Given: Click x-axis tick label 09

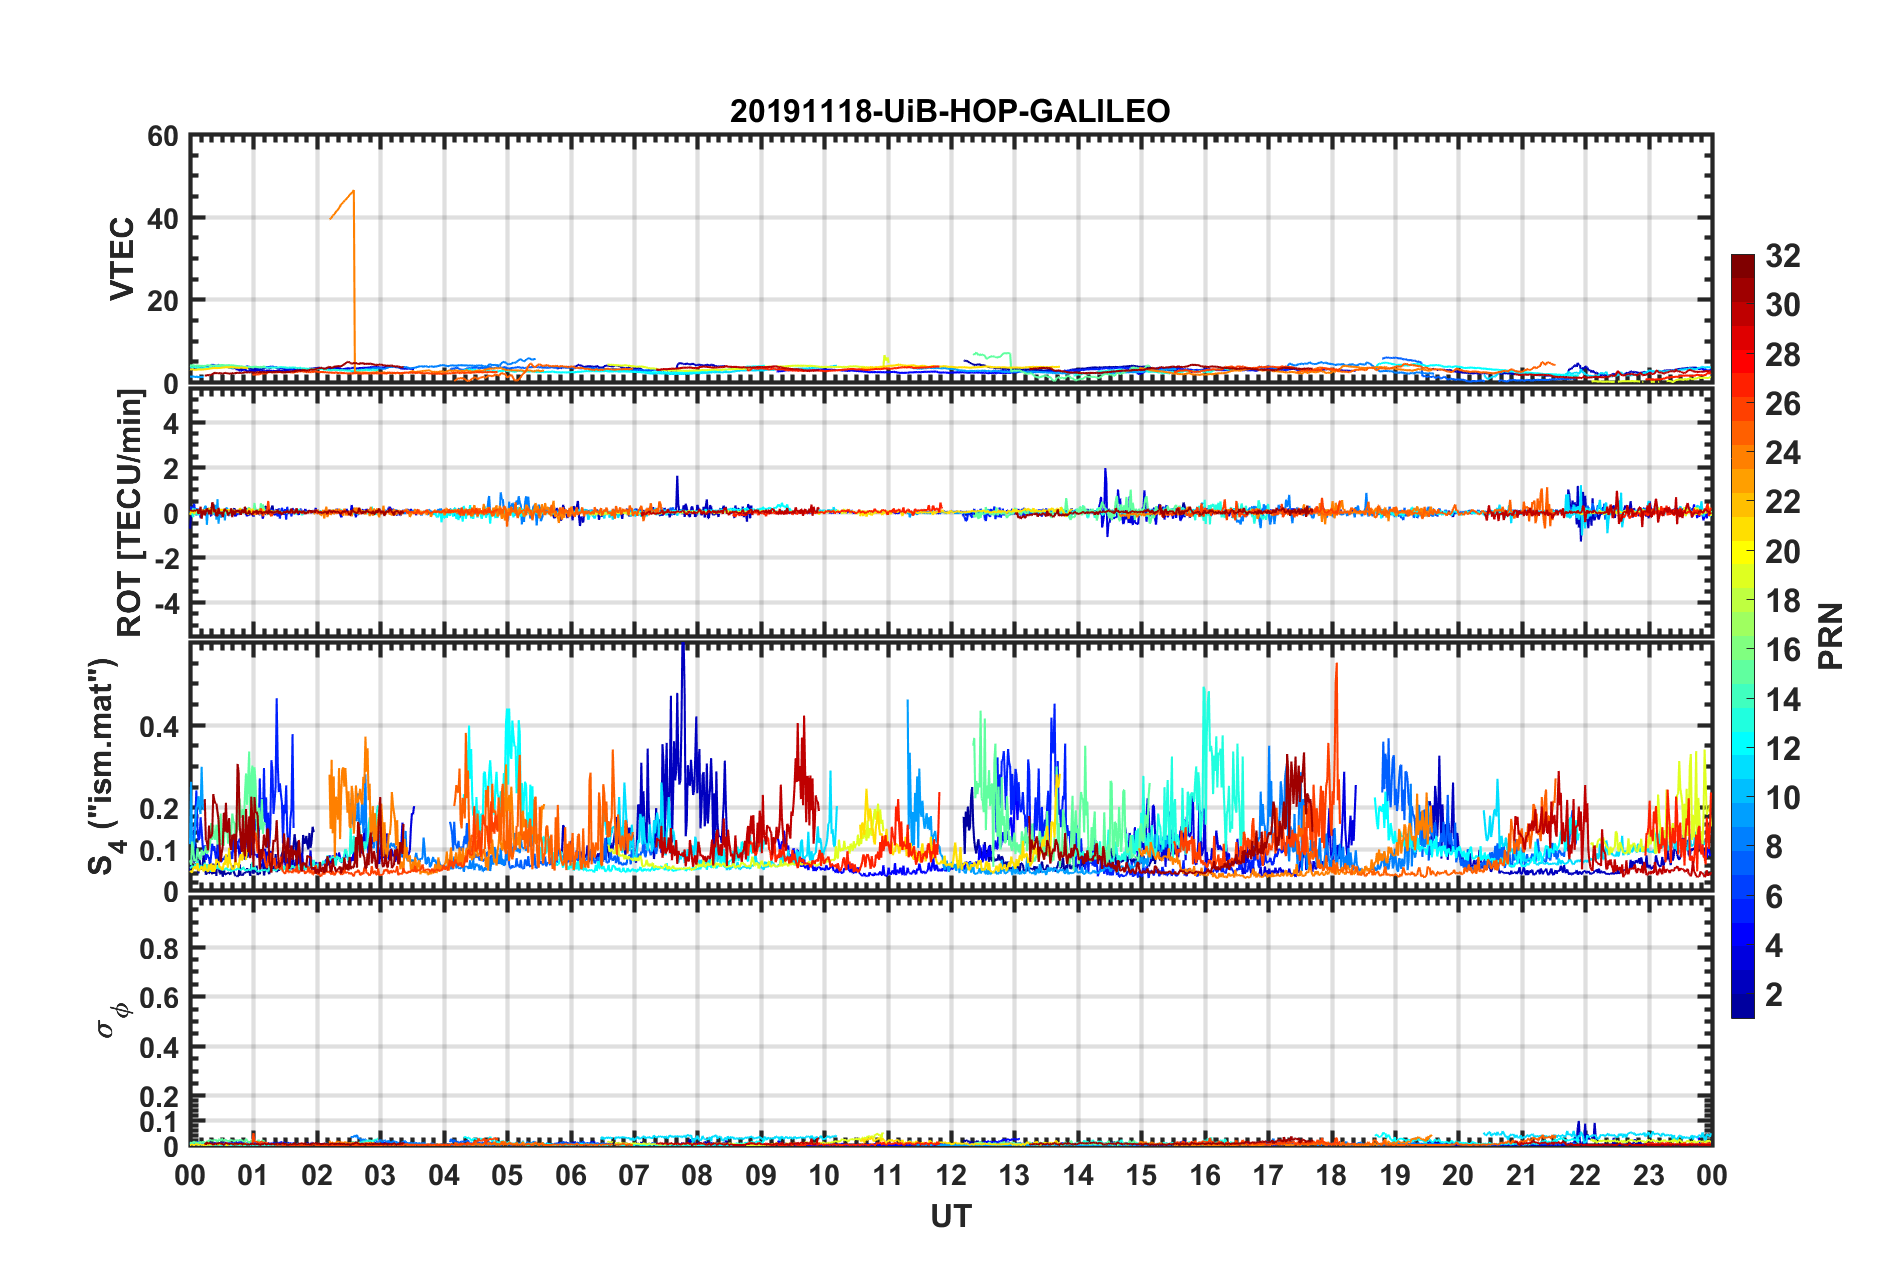Looking at the screenshot, I should (761, 1175).
